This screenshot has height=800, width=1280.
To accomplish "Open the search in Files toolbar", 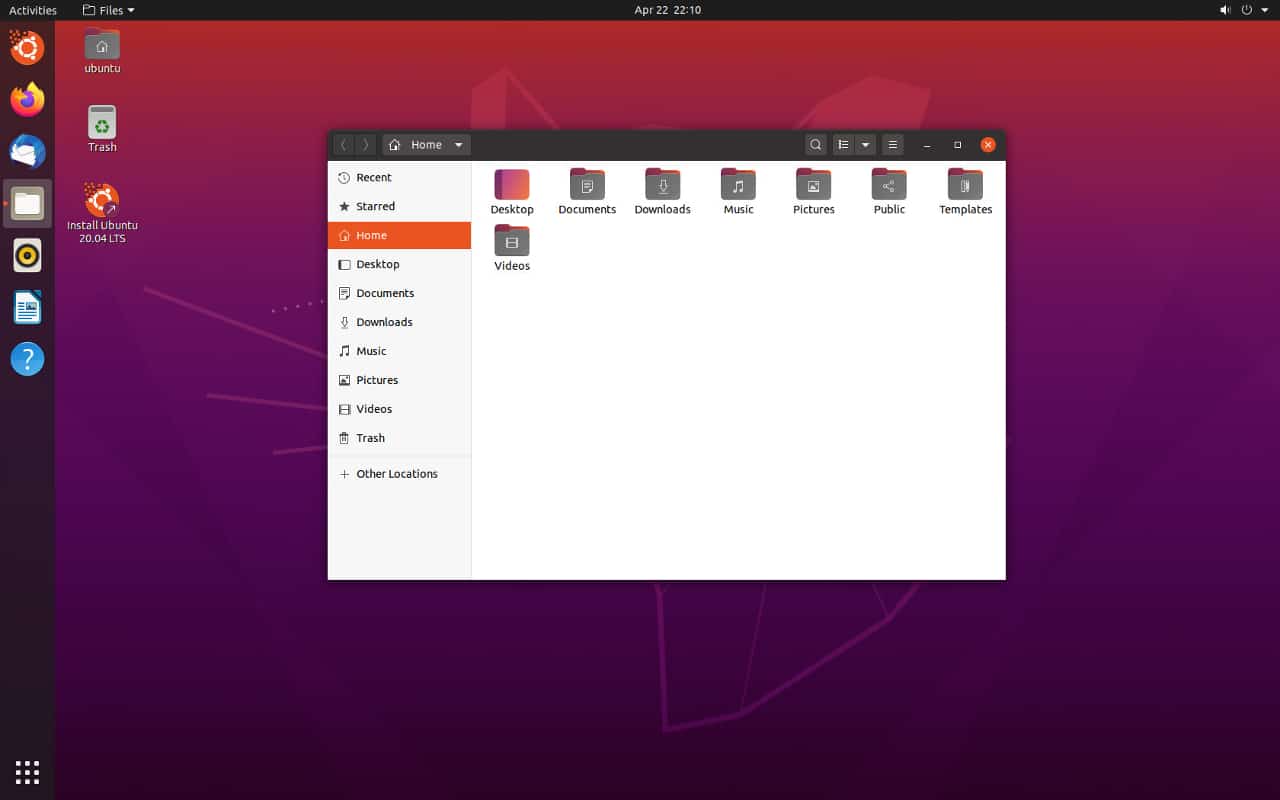I will 815,144.
